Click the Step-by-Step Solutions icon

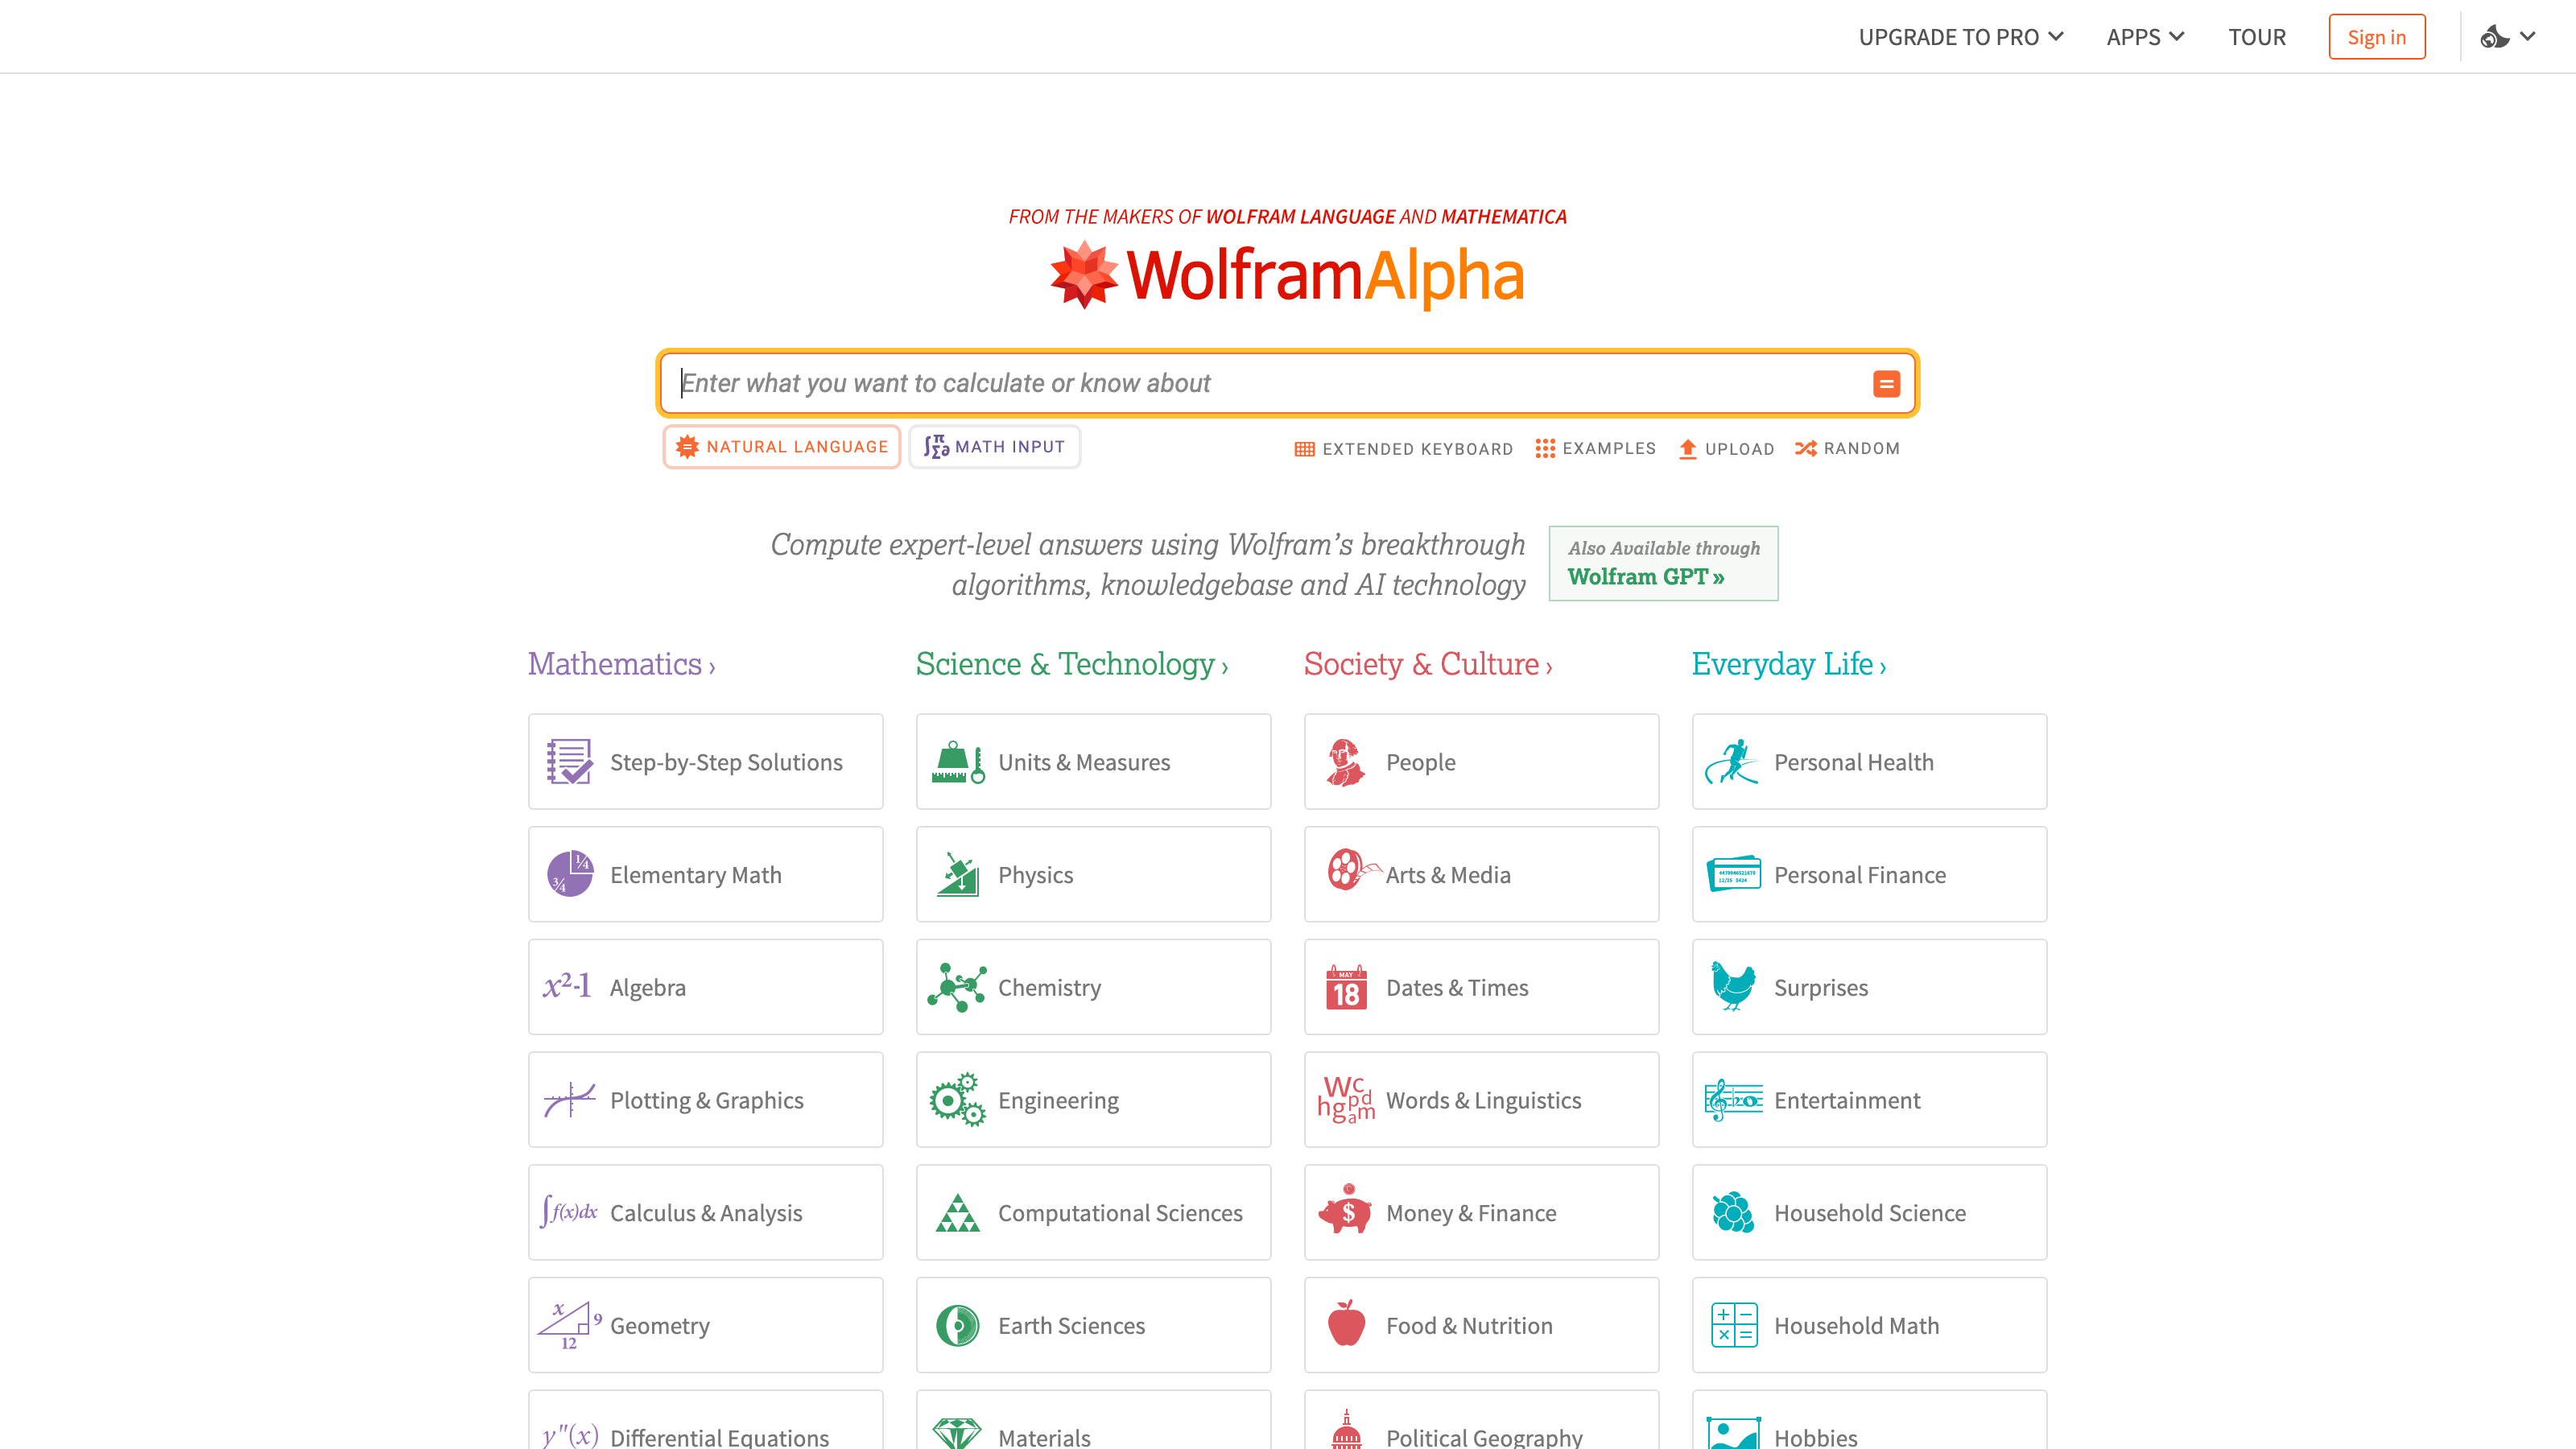pos(570,761)
